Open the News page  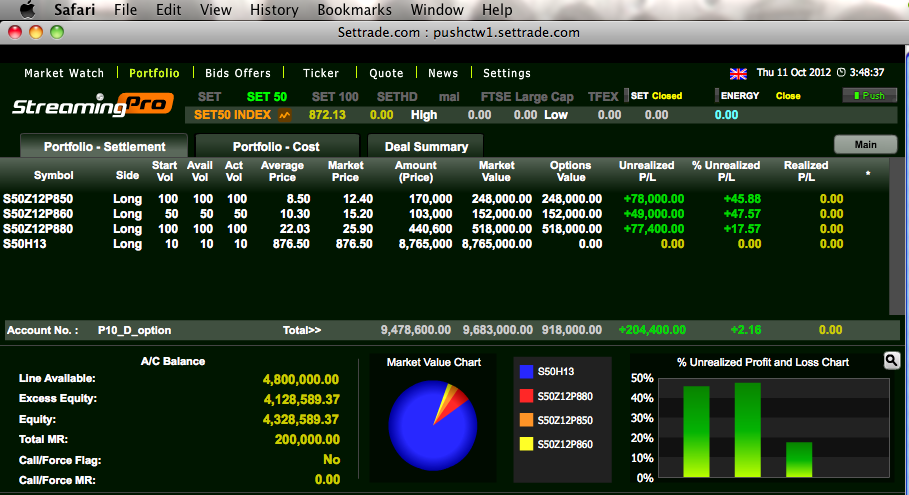(443, 73)
